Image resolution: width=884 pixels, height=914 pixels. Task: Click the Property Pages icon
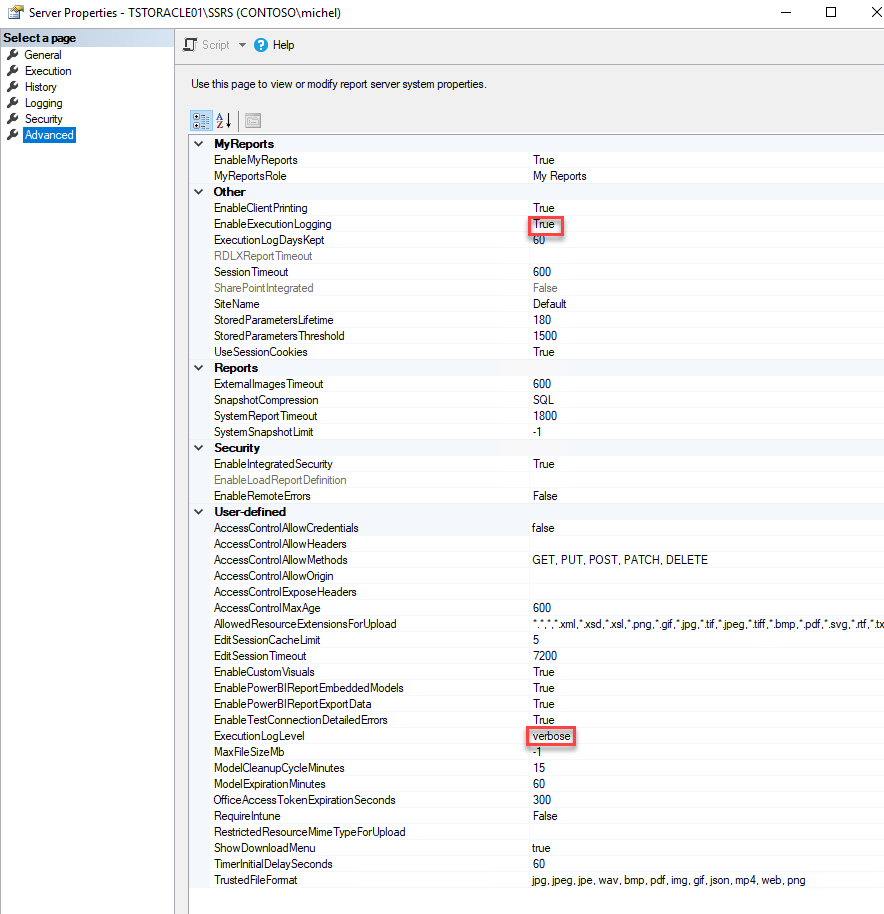tap(251, 120)
